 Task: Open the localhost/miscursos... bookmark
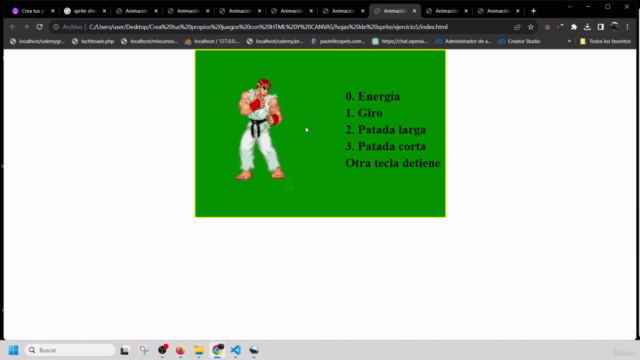pos(149,41)
